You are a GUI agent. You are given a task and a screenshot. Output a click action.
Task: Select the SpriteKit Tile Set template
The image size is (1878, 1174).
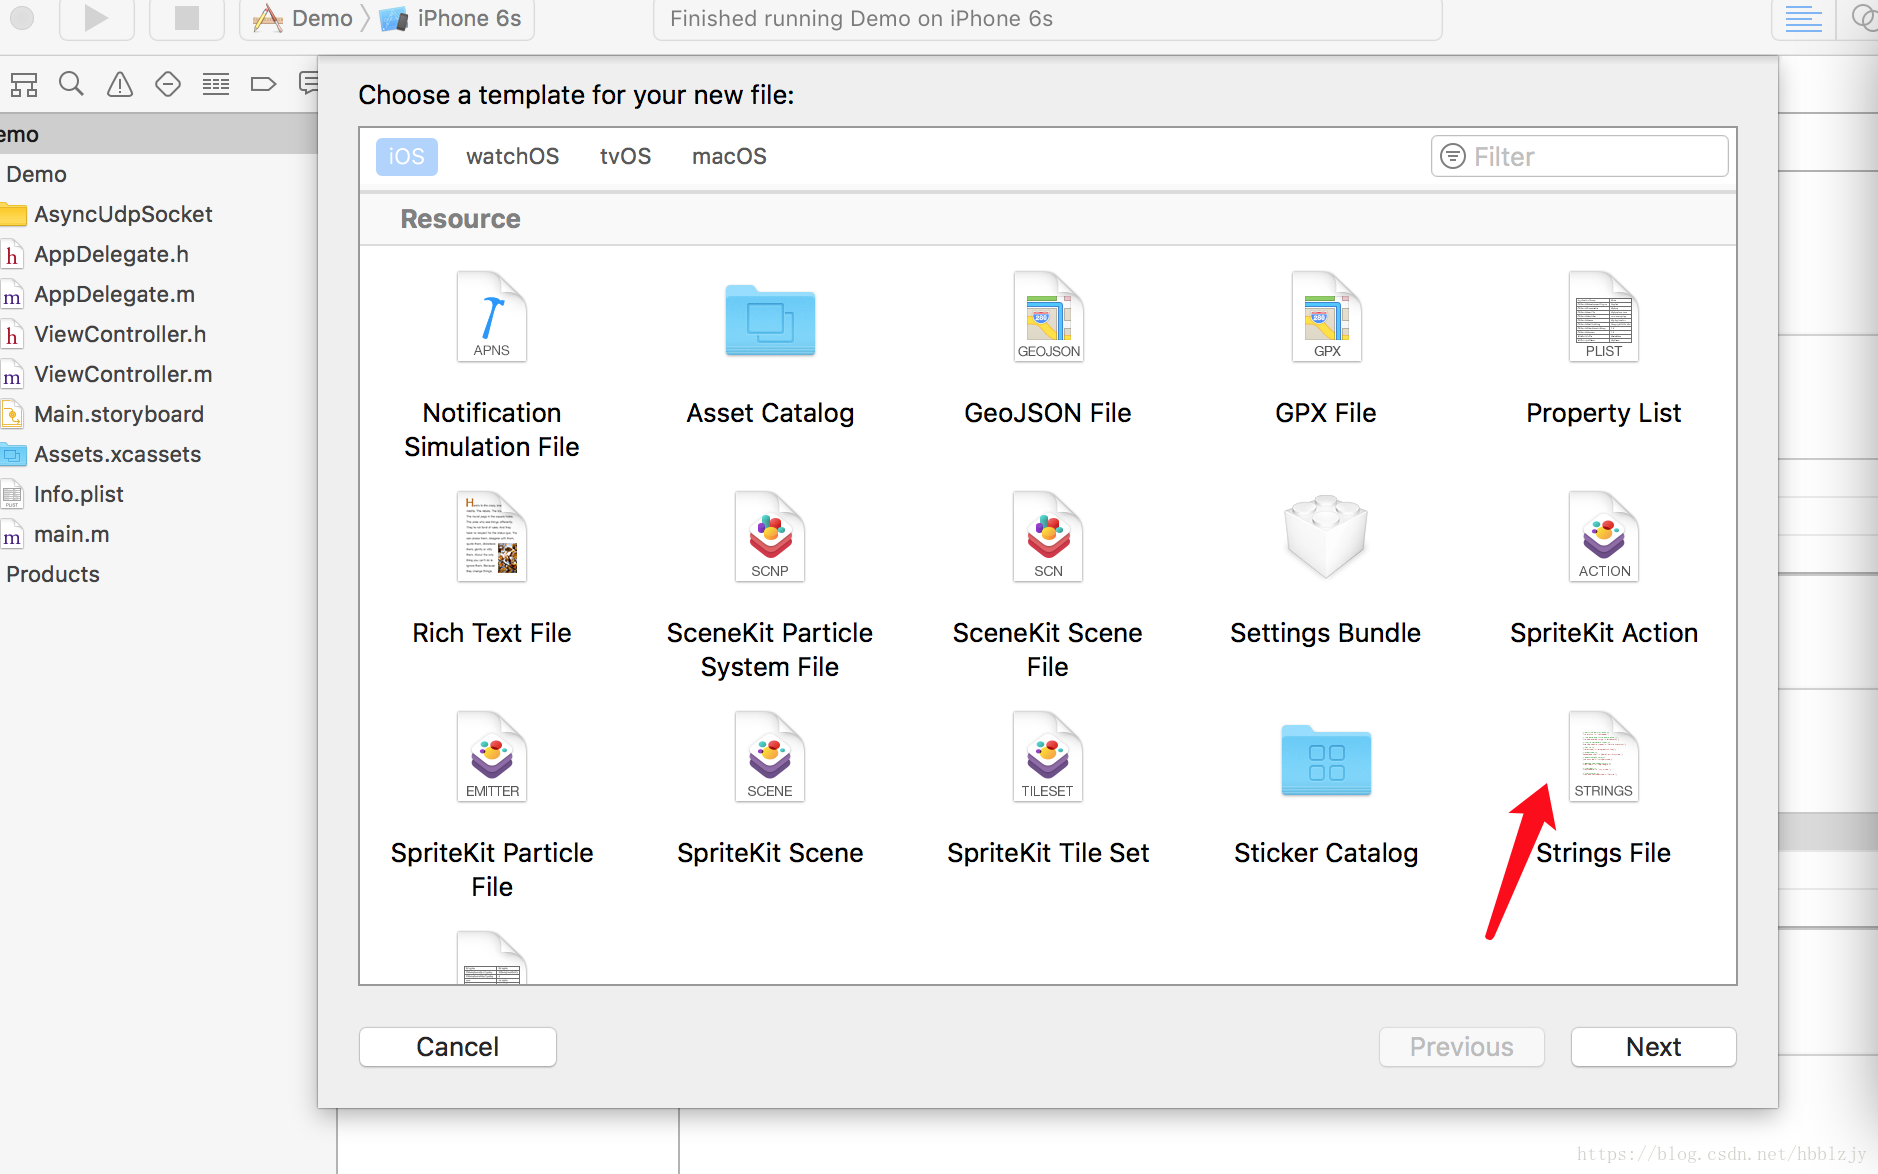pyautogui.click(x=1047, y=790)
